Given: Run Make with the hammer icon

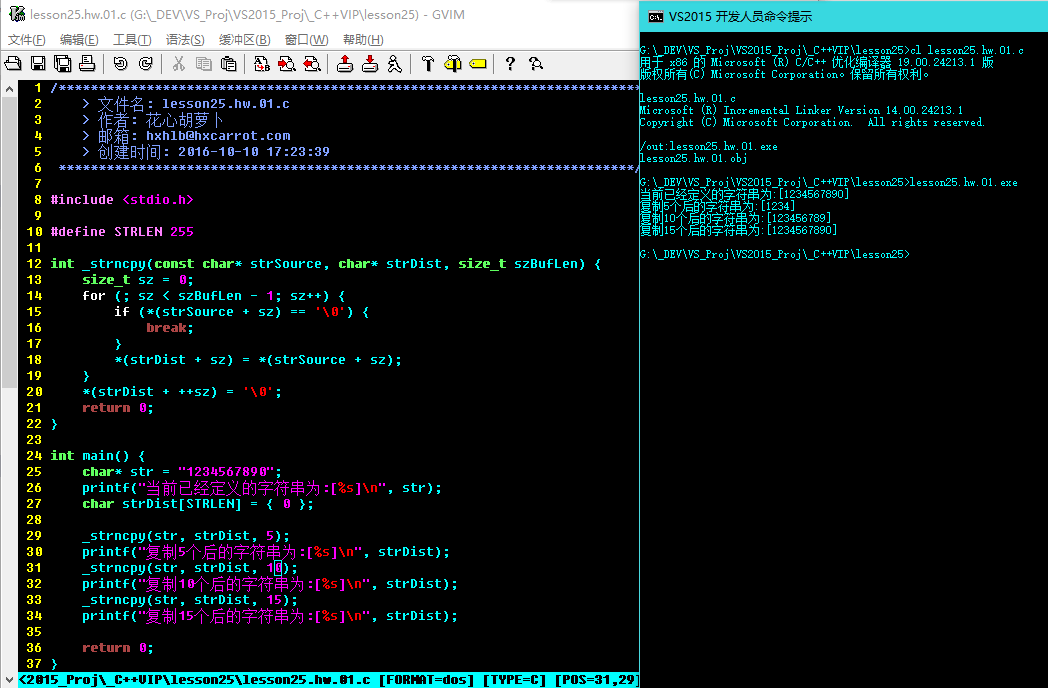Looking at the screenshot, I should [427, 64].
